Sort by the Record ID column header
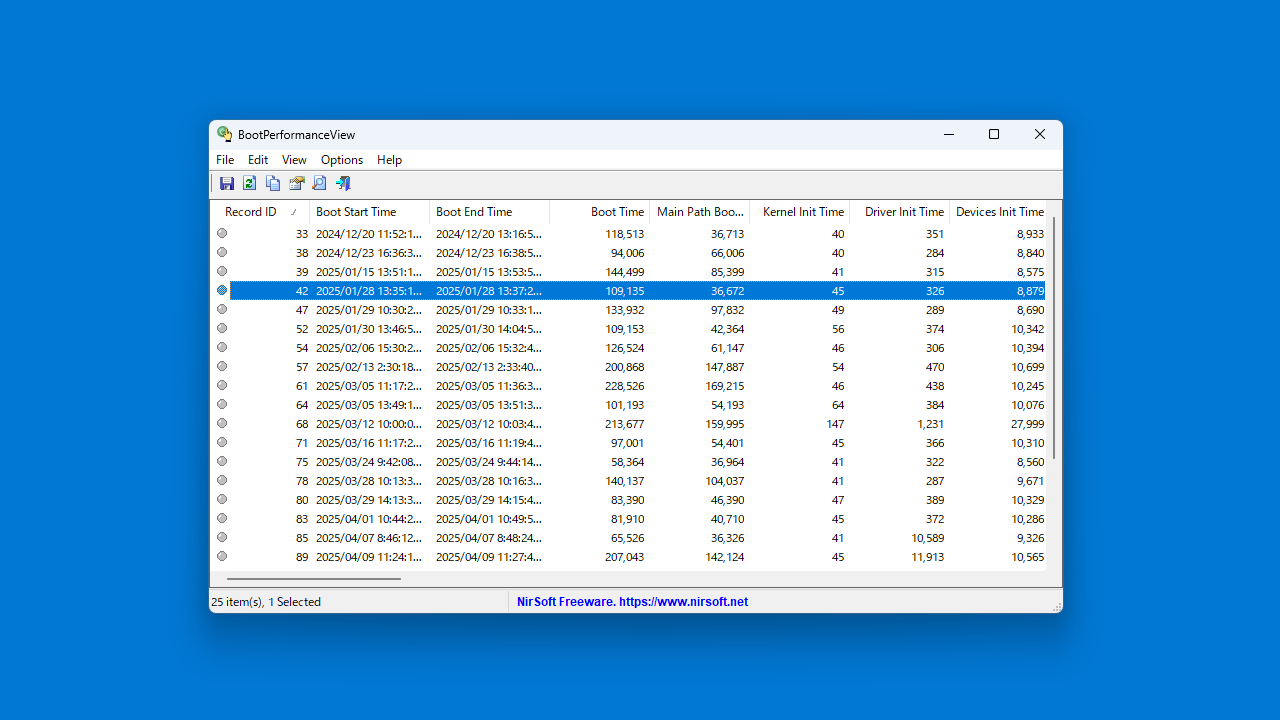Image resolution: width=1280 pixels, height=720 pixels. (x=251, y=212)
